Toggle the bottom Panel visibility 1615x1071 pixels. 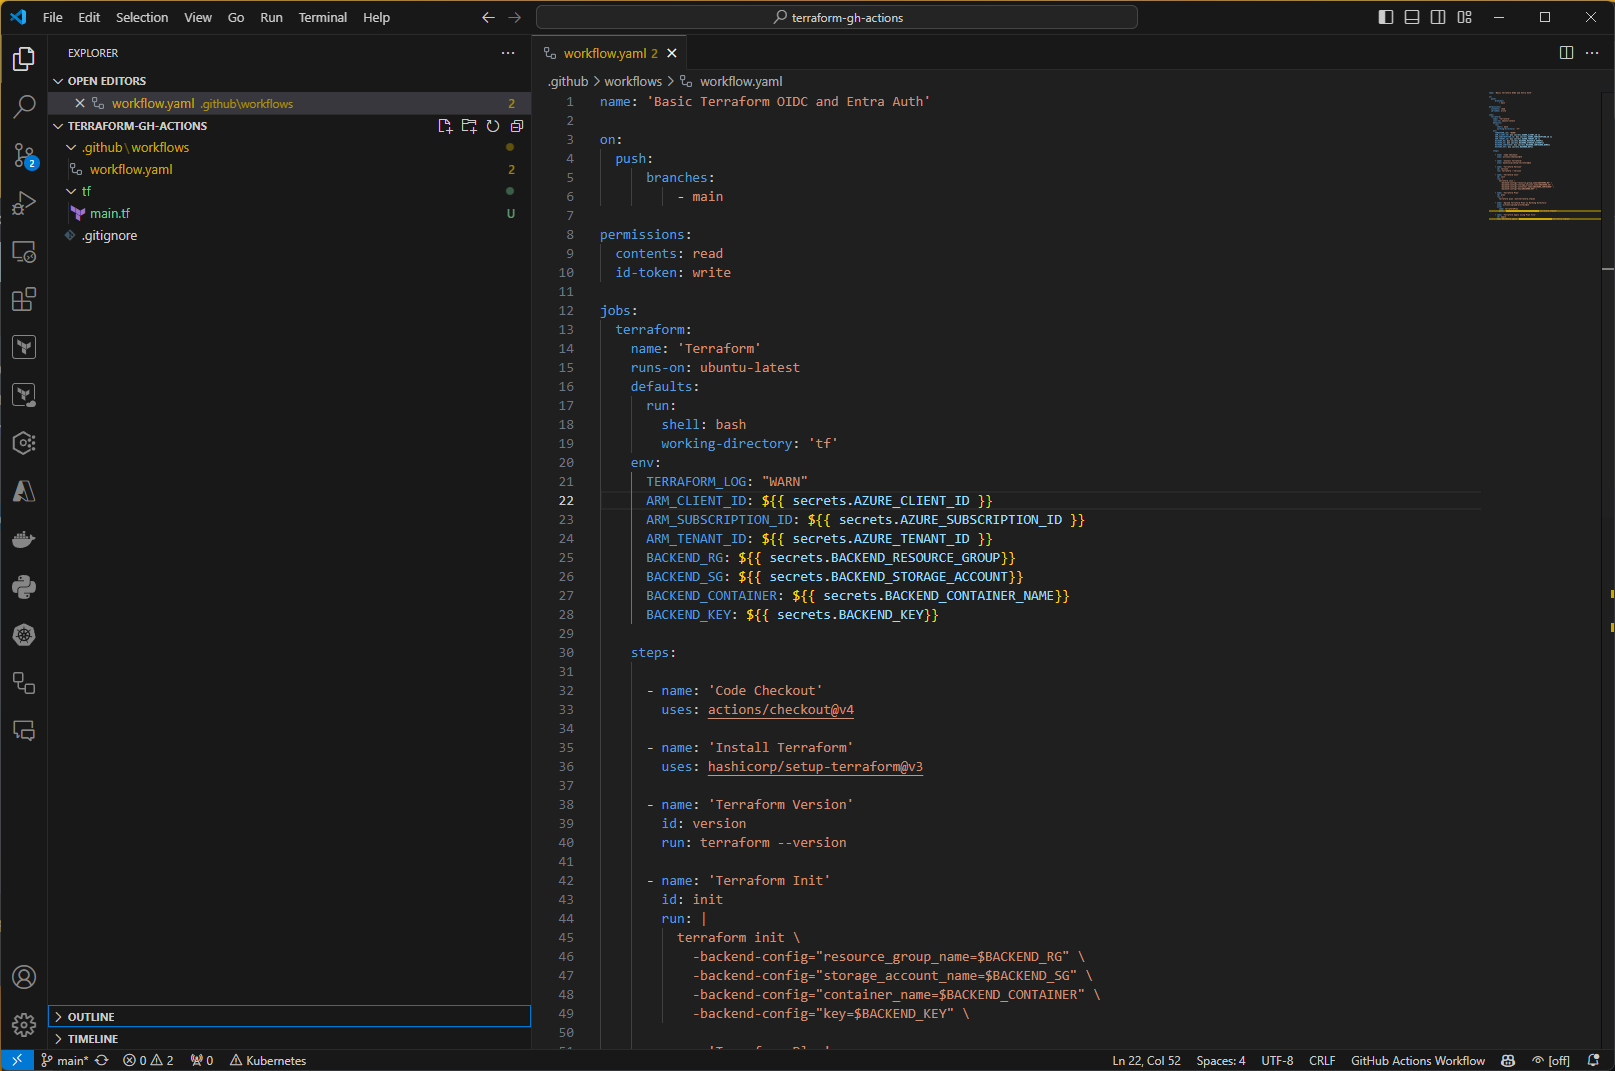click(1411, 17)
